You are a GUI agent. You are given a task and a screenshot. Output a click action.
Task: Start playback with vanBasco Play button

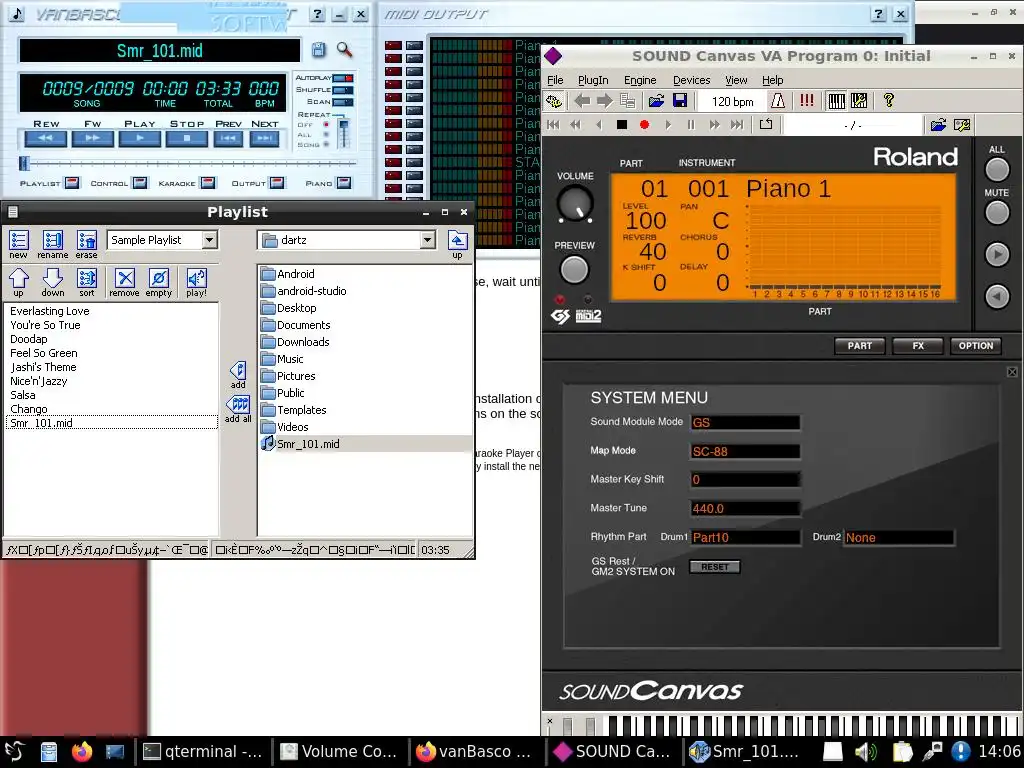[140, 138]
